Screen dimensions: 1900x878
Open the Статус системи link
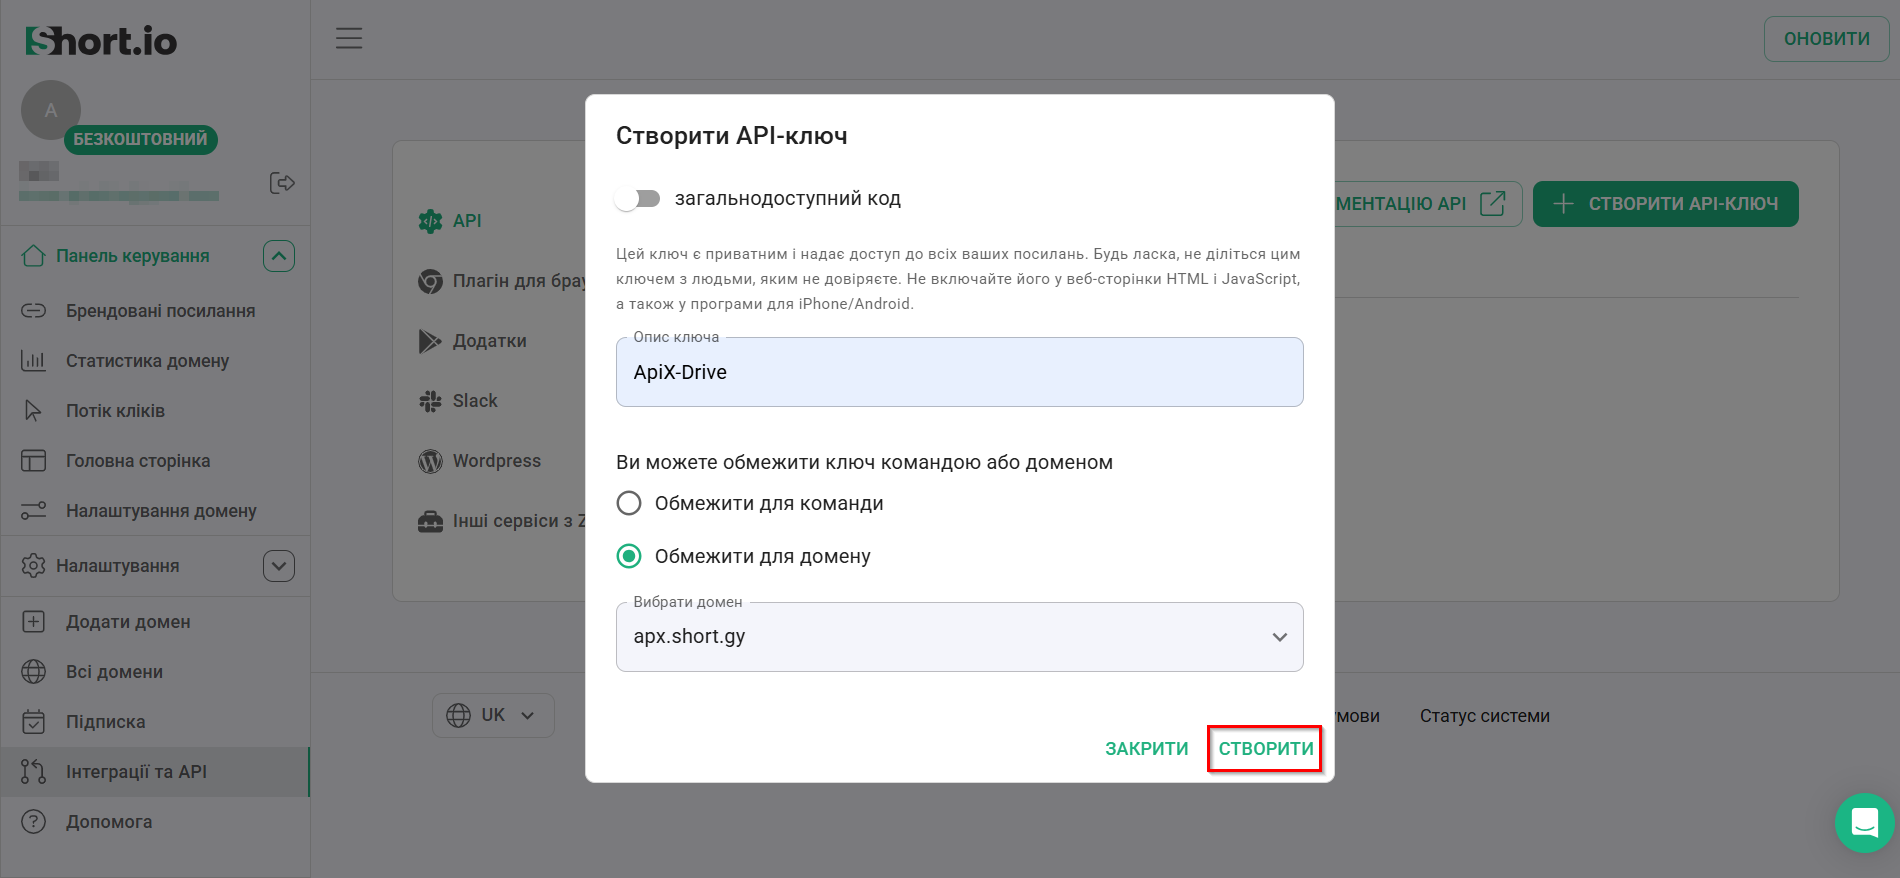click(x=1485, y=716)
